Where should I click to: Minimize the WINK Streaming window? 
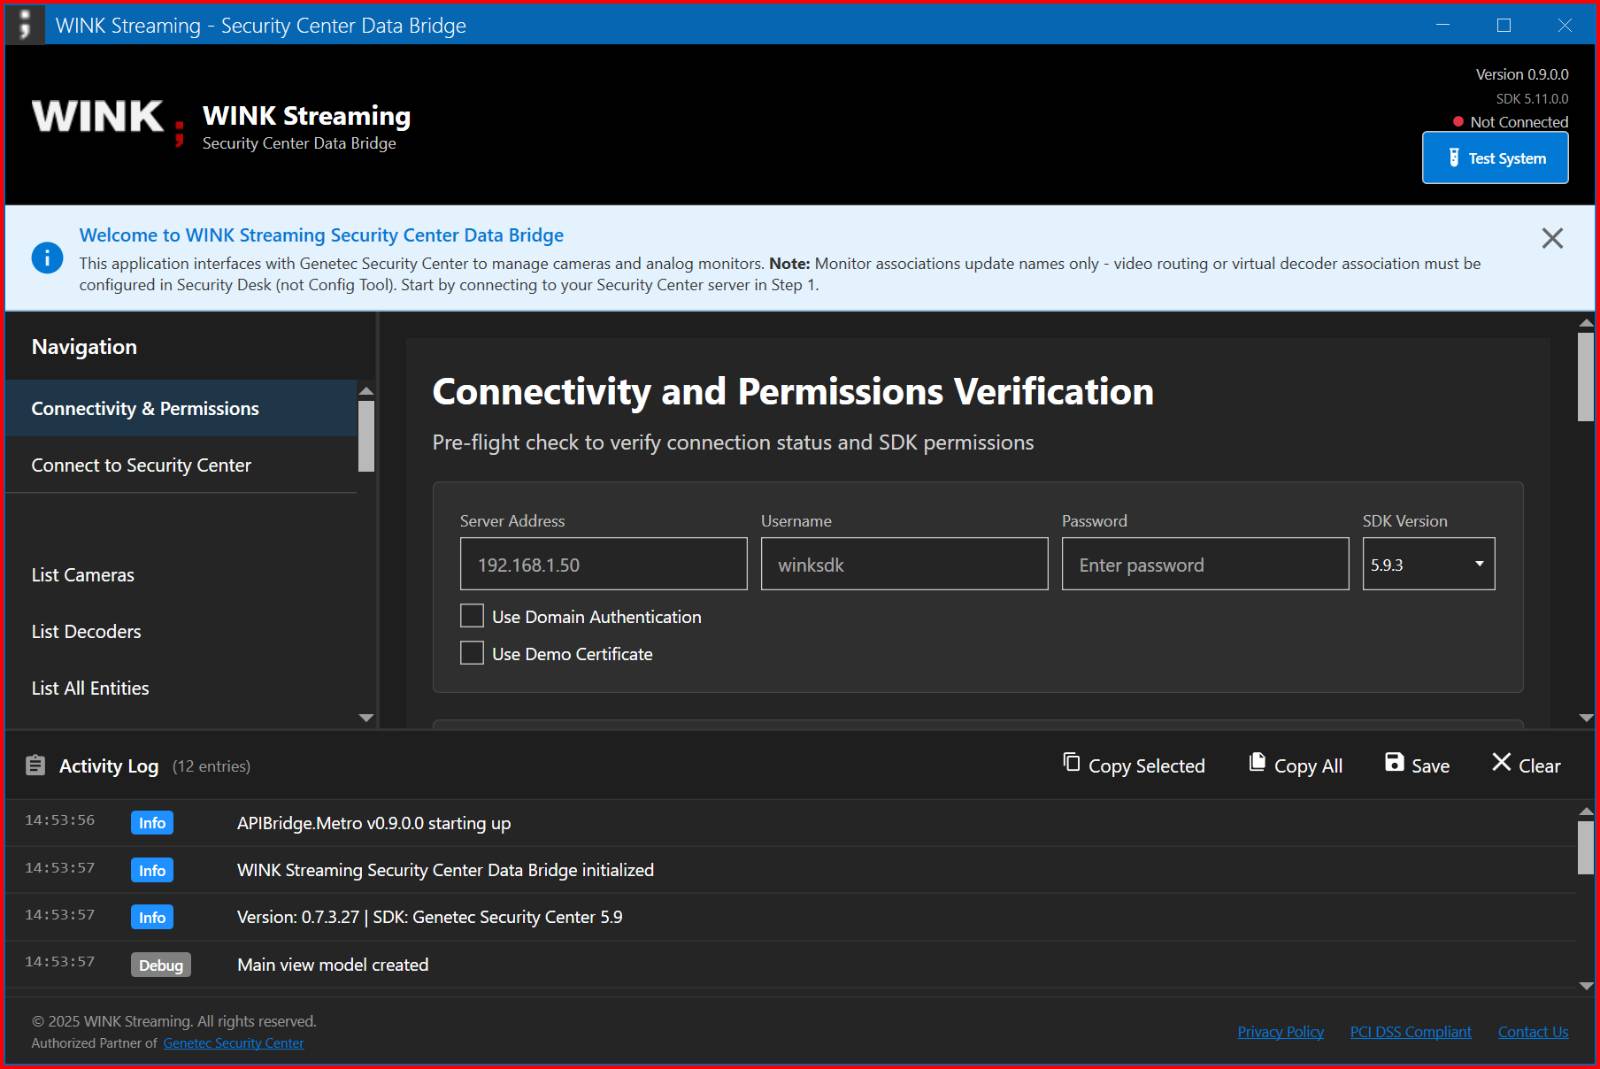(1442, 25)
